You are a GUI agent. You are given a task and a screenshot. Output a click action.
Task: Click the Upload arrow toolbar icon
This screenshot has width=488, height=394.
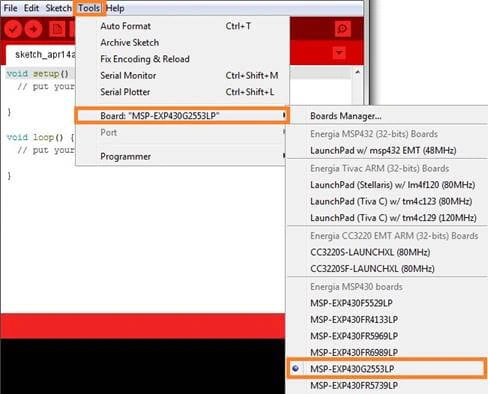(x=33, y=29)
